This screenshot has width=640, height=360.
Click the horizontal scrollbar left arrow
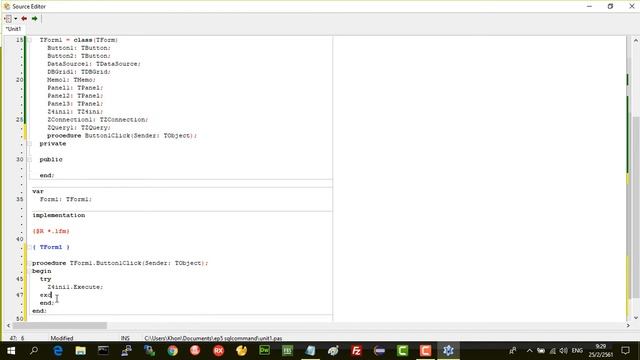point(8,325)
